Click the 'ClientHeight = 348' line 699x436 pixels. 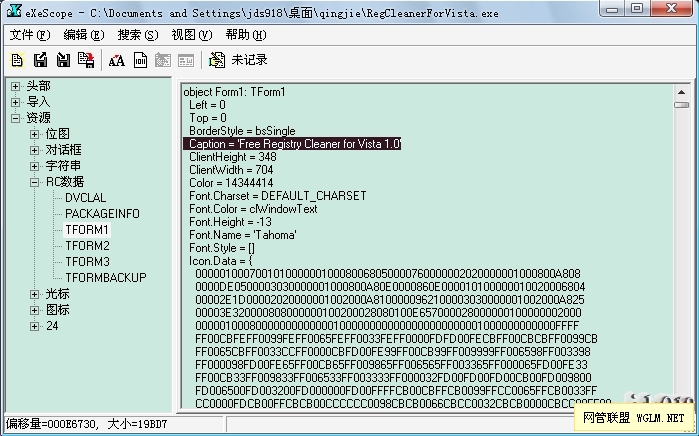pyautogui.click(x=233, y=157)
